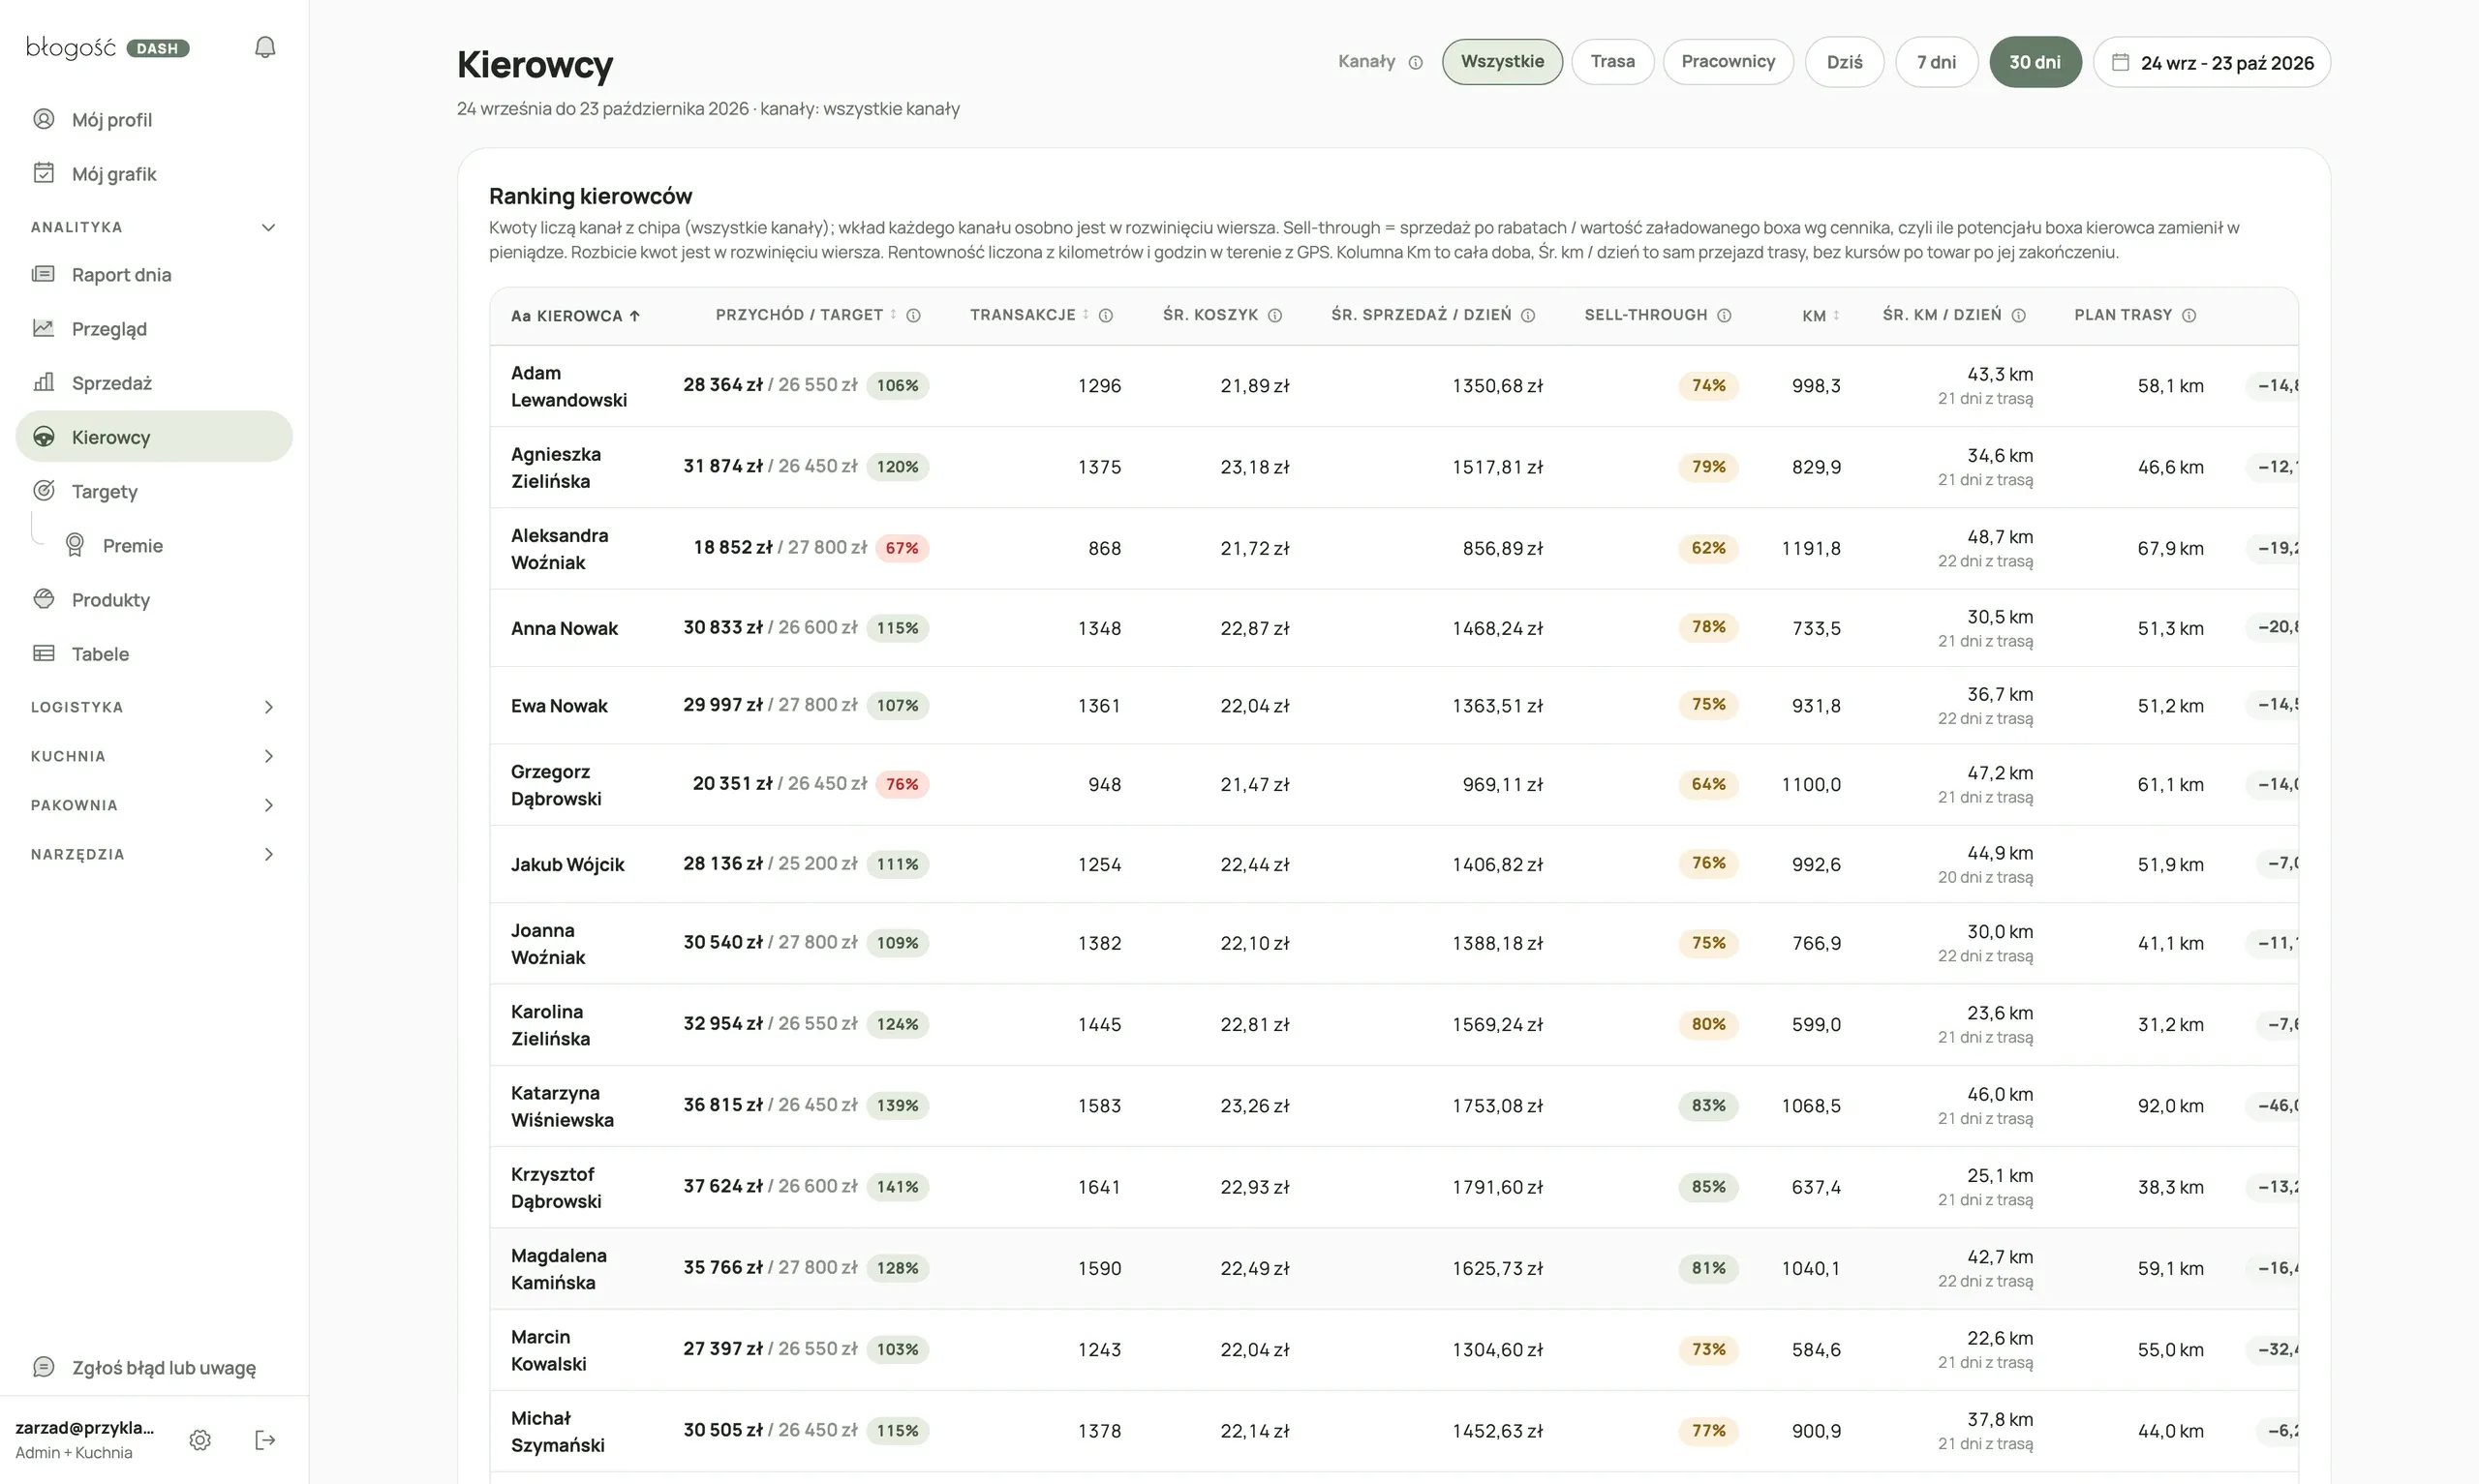Open Raport dnia in sidebar
2479x1484 pixels.
click(154, 274)
